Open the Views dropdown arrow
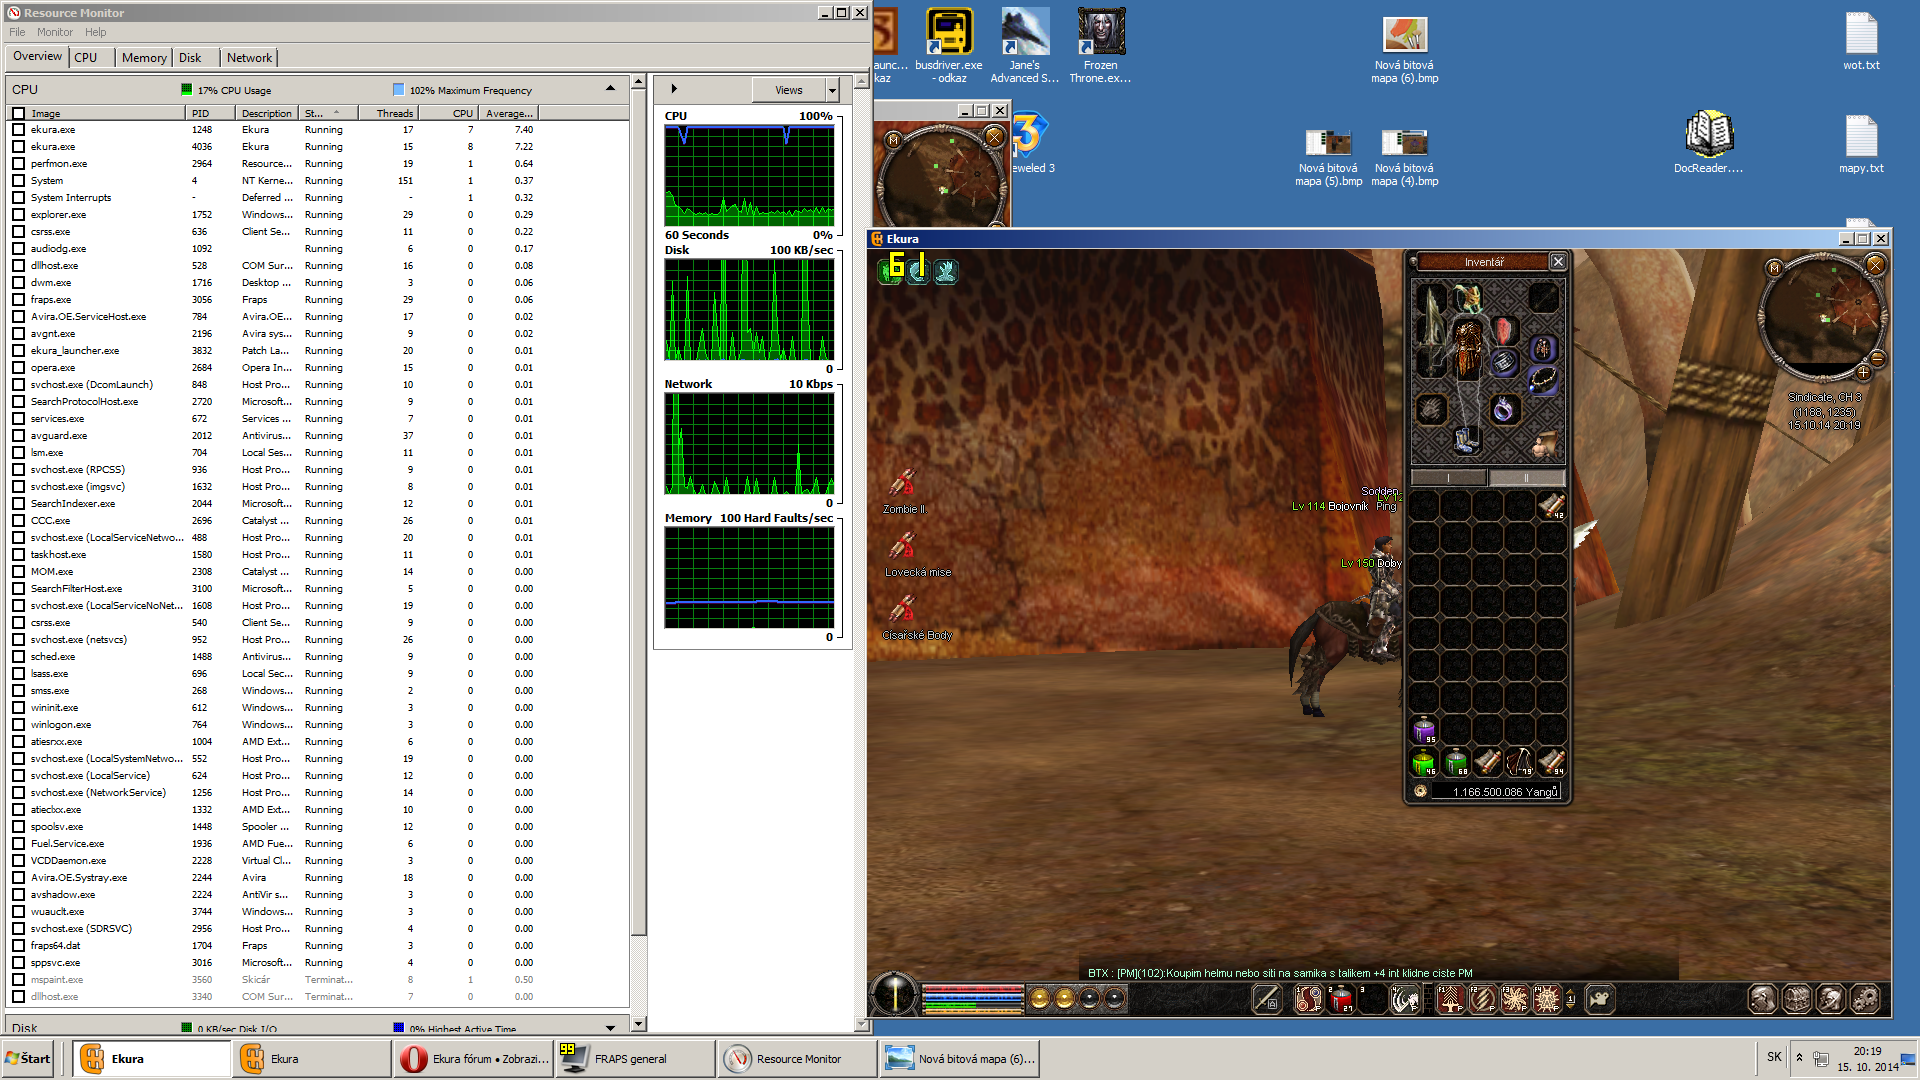Screen dimensions: 1920x1080 (x=832, y=90)
